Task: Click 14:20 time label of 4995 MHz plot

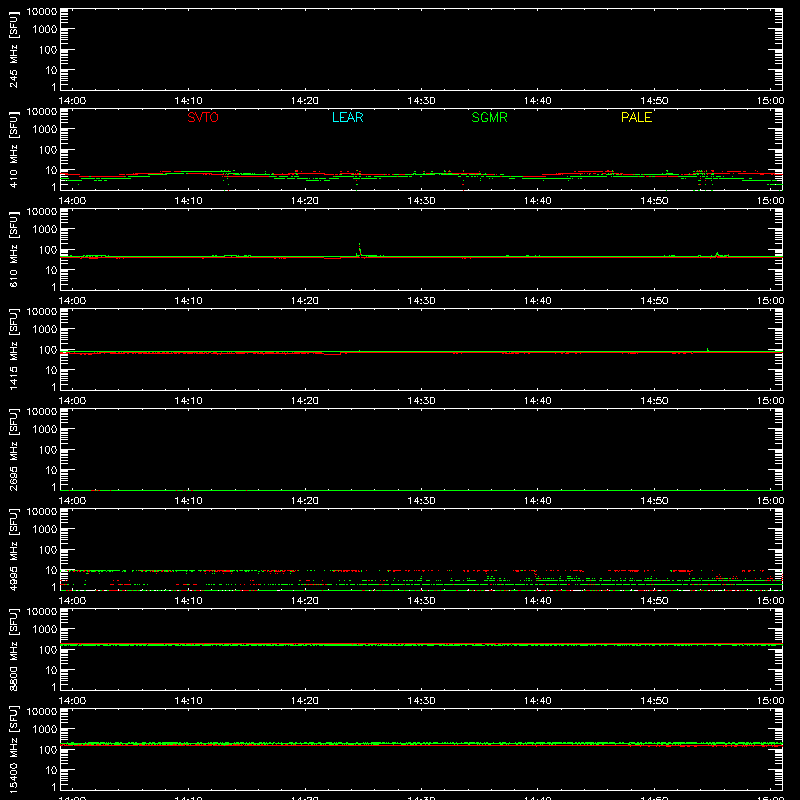Action: 305,601
